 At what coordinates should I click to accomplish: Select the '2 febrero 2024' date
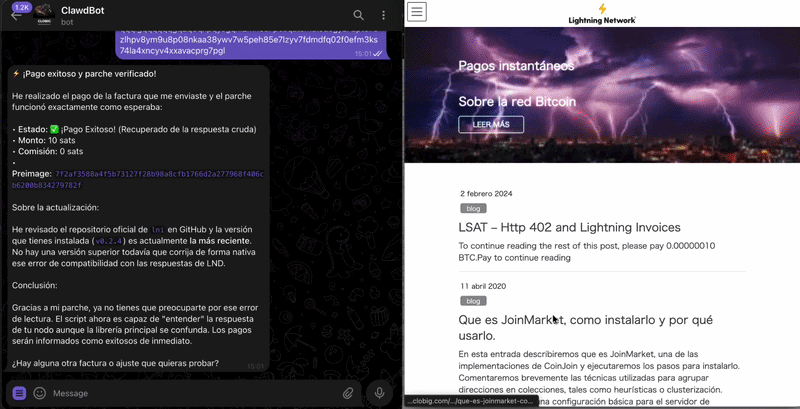point(486,194)
